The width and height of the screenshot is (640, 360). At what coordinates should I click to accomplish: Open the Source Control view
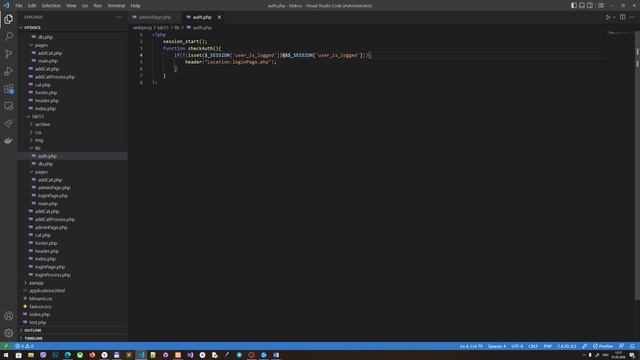(9, 53)
